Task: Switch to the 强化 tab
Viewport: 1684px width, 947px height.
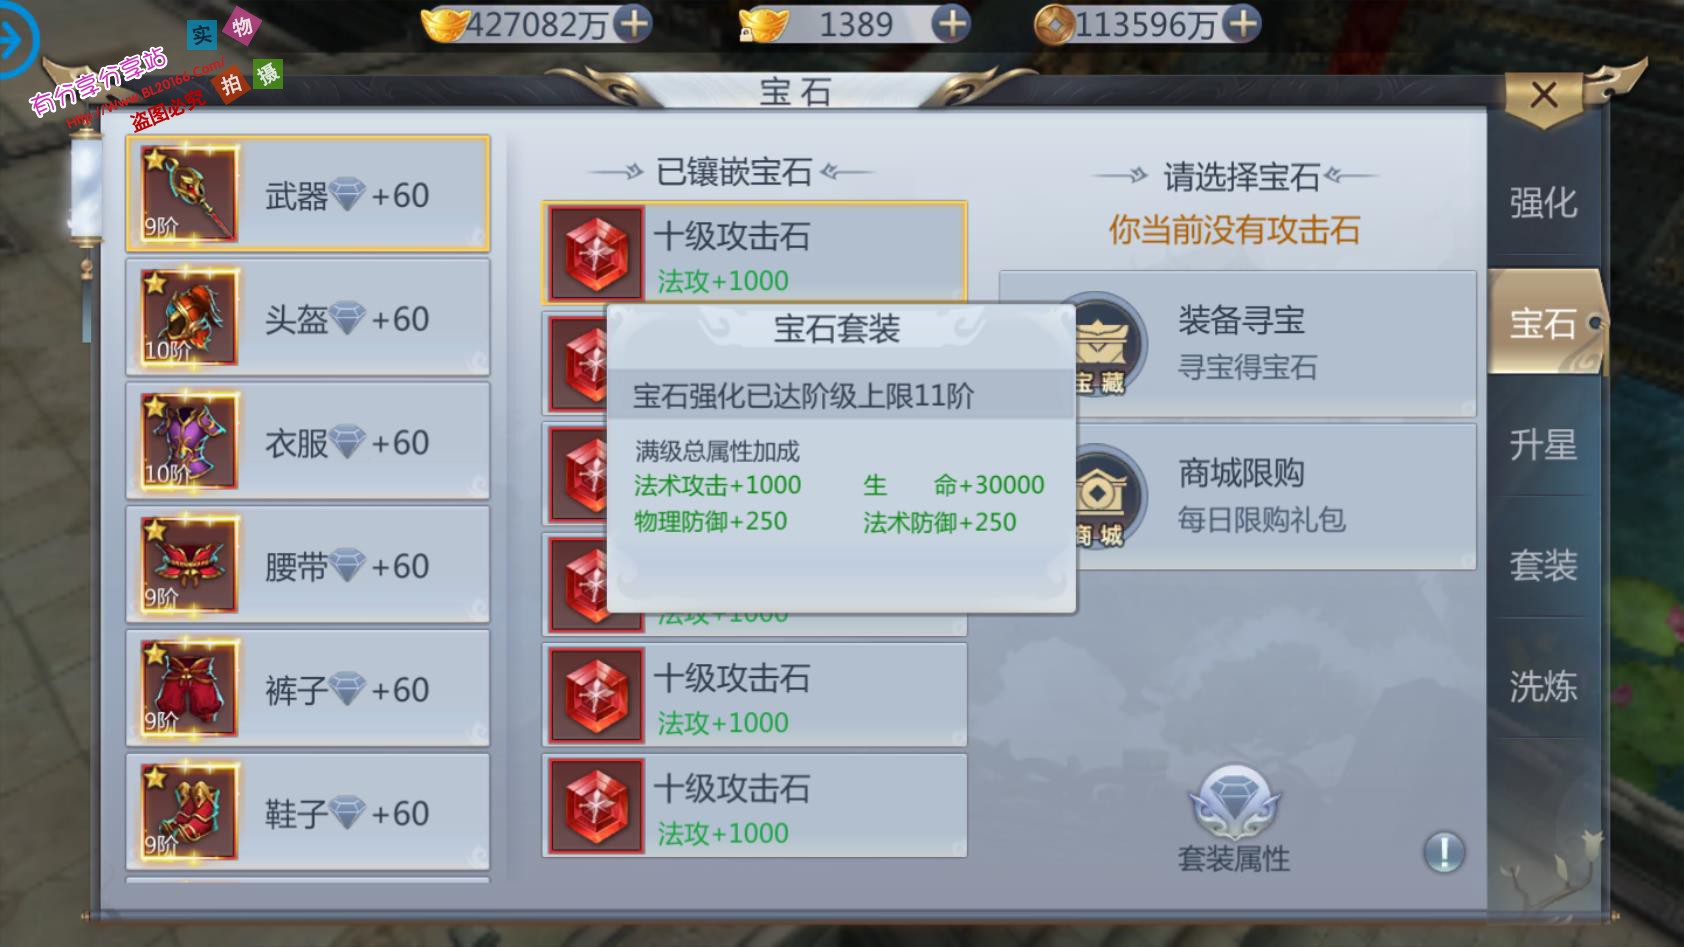Action: 1543,203
